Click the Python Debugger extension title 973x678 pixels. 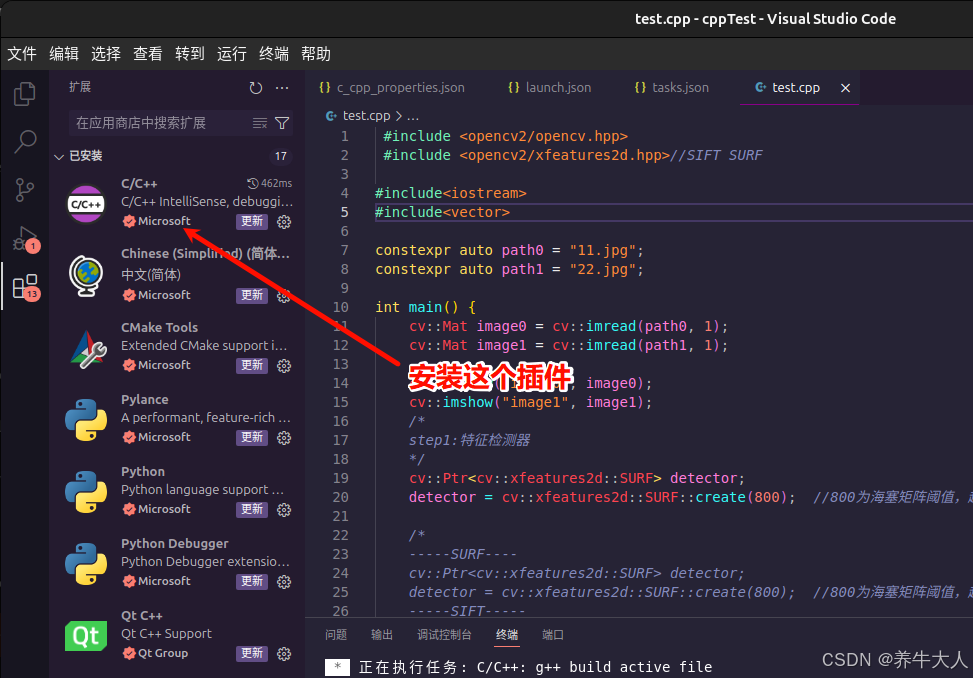(174, 543)
